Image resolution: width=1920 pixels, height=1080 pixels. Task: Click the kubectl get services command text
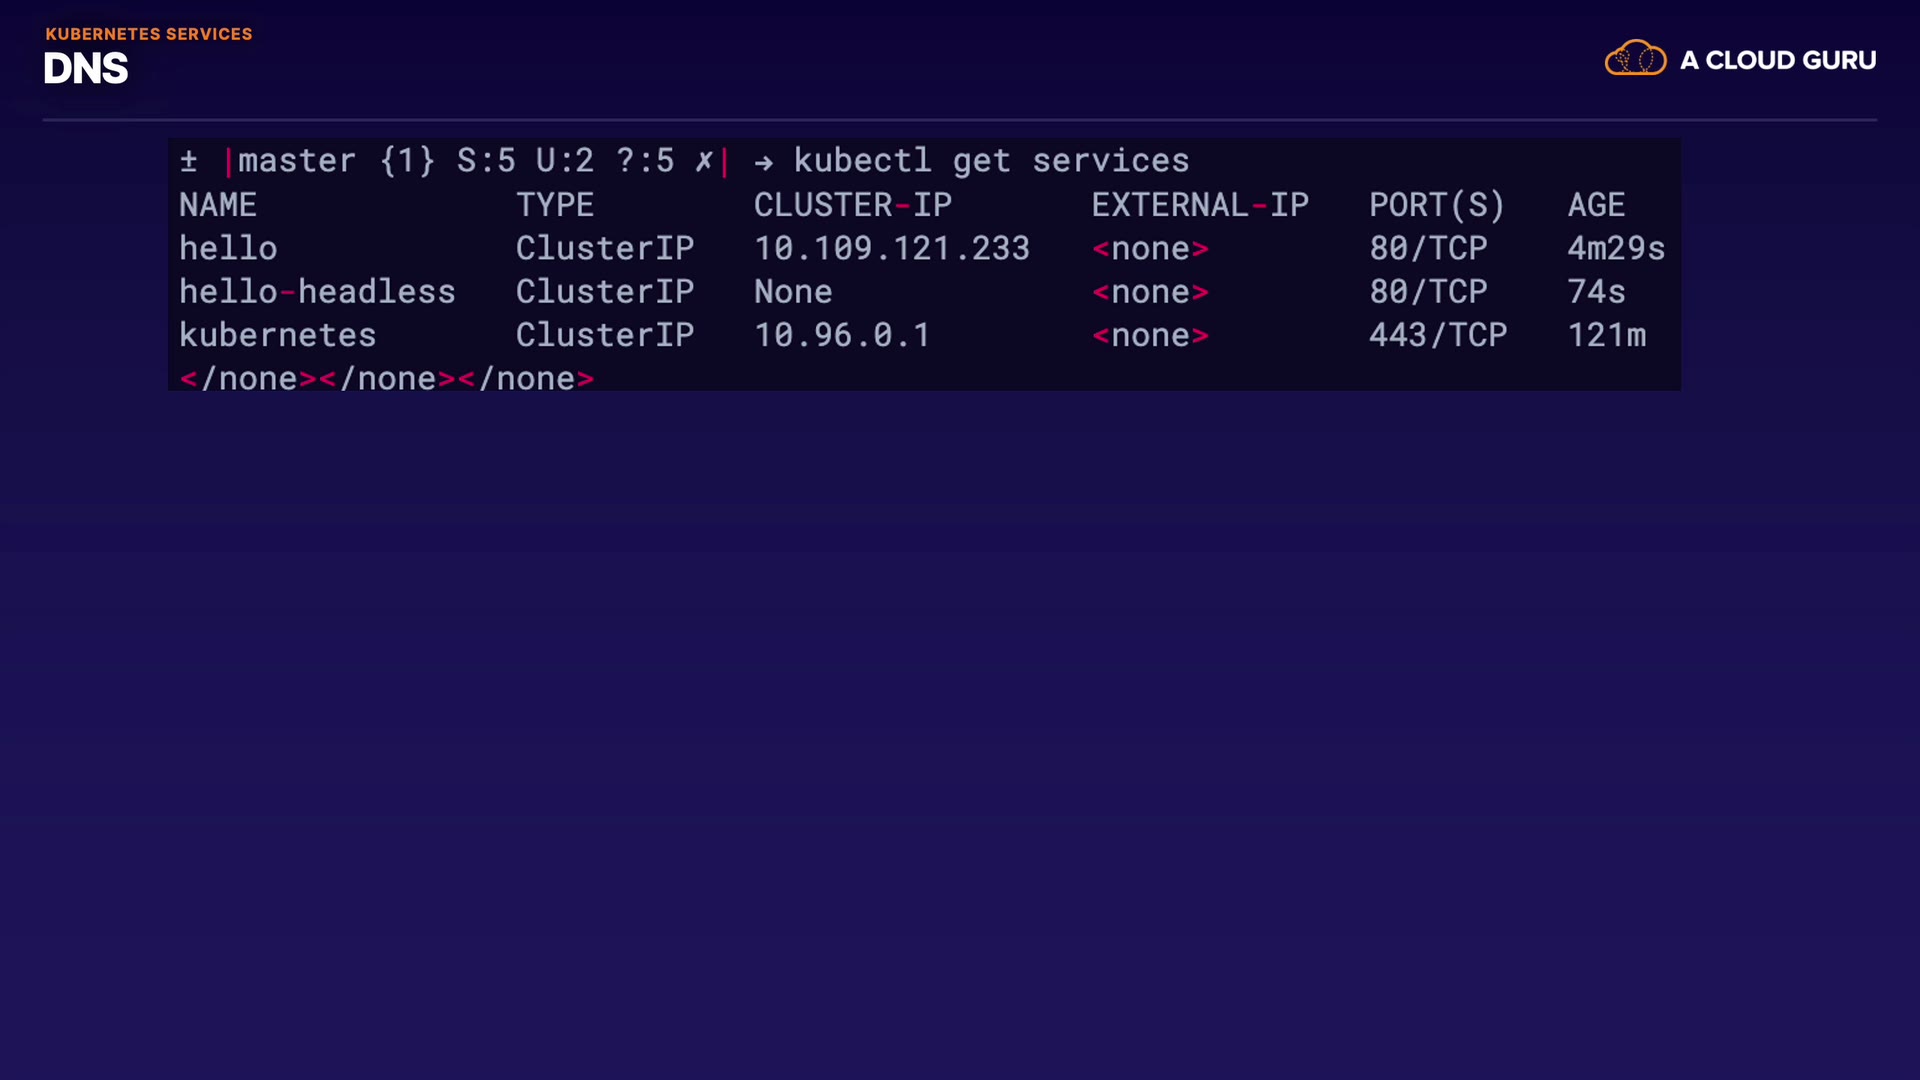tap(991, 161)
